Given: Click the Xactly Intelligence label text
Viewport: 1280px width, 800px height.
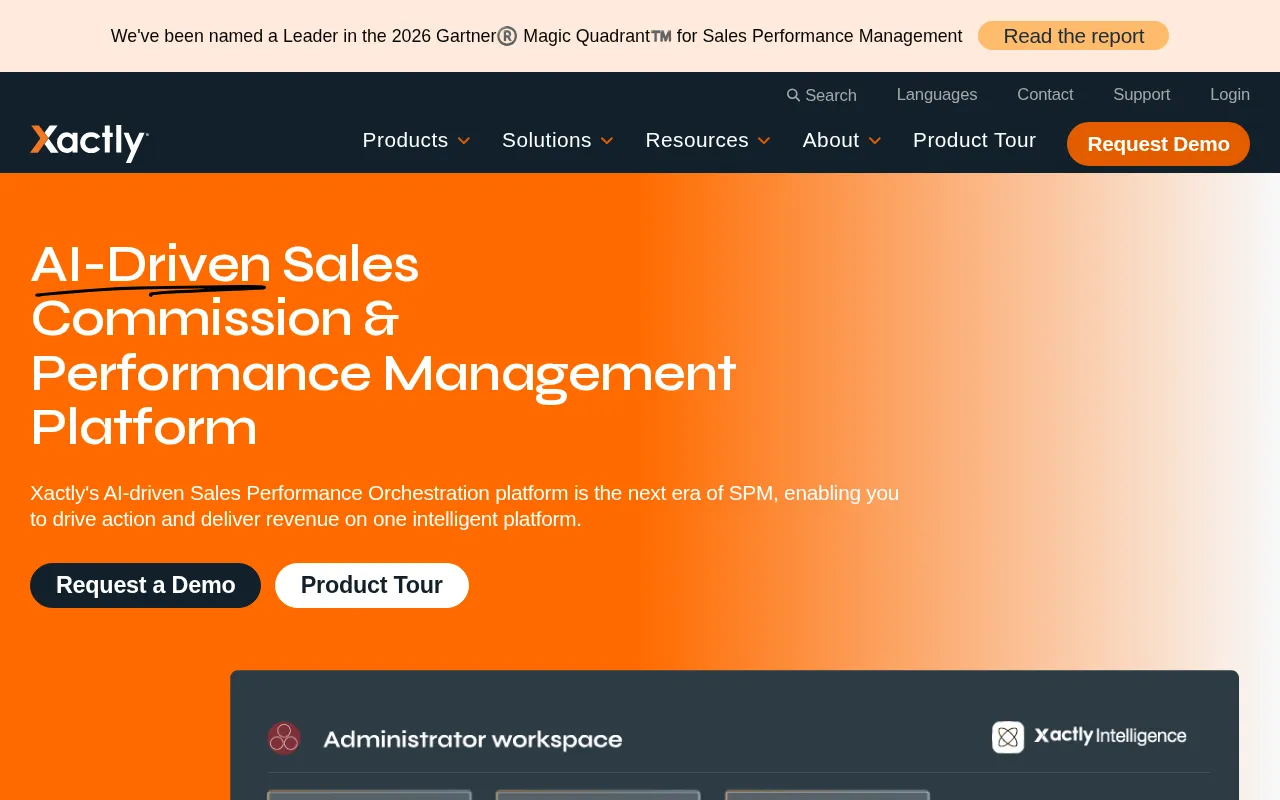Looking at the screenshot, I should (x=1110, y=736).
